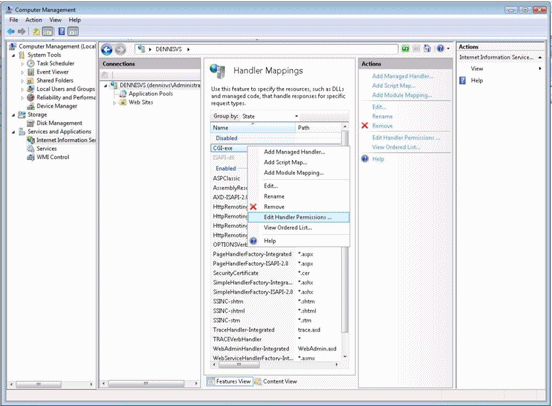Choose Add Script Map in context menu
Viewport: 552px width, 406px height.
tap(299, 162)
